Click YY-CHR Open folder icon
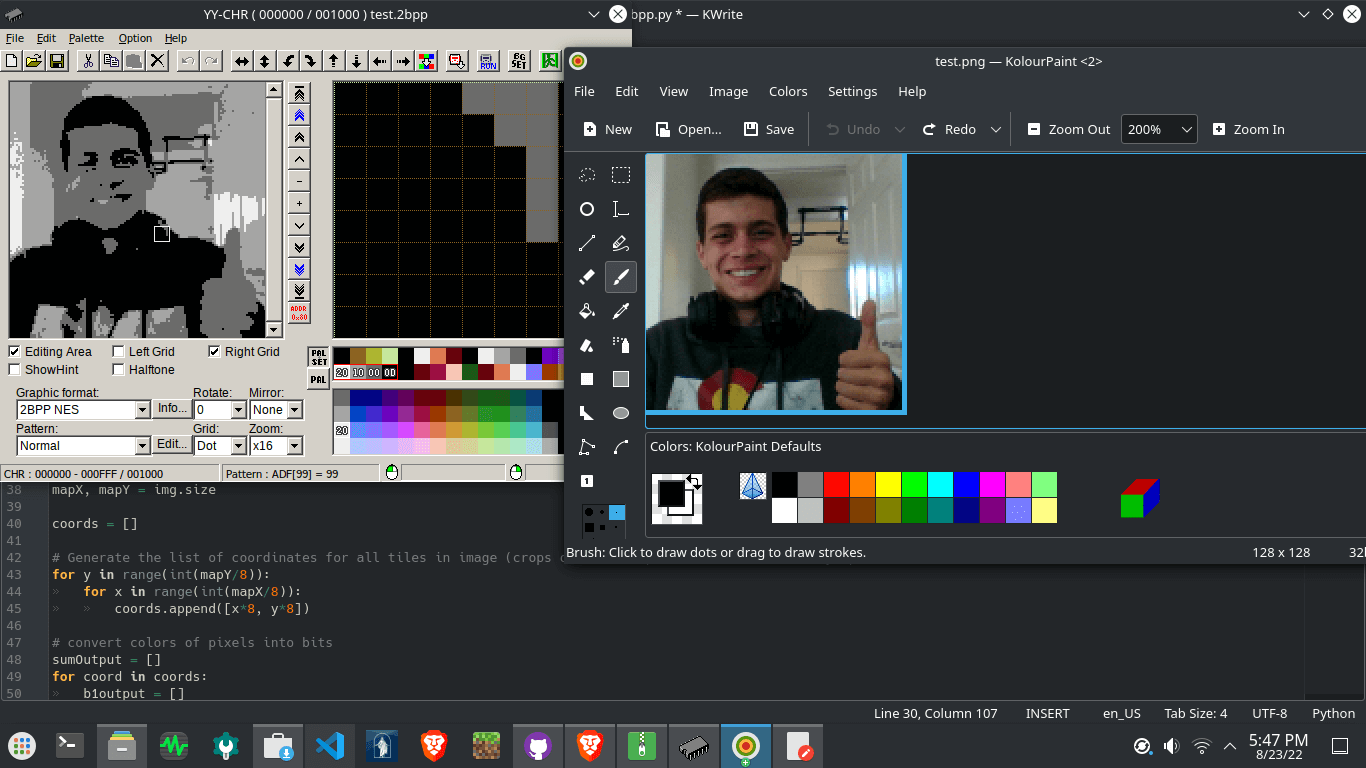The image size is (1366, 768). 34,61
